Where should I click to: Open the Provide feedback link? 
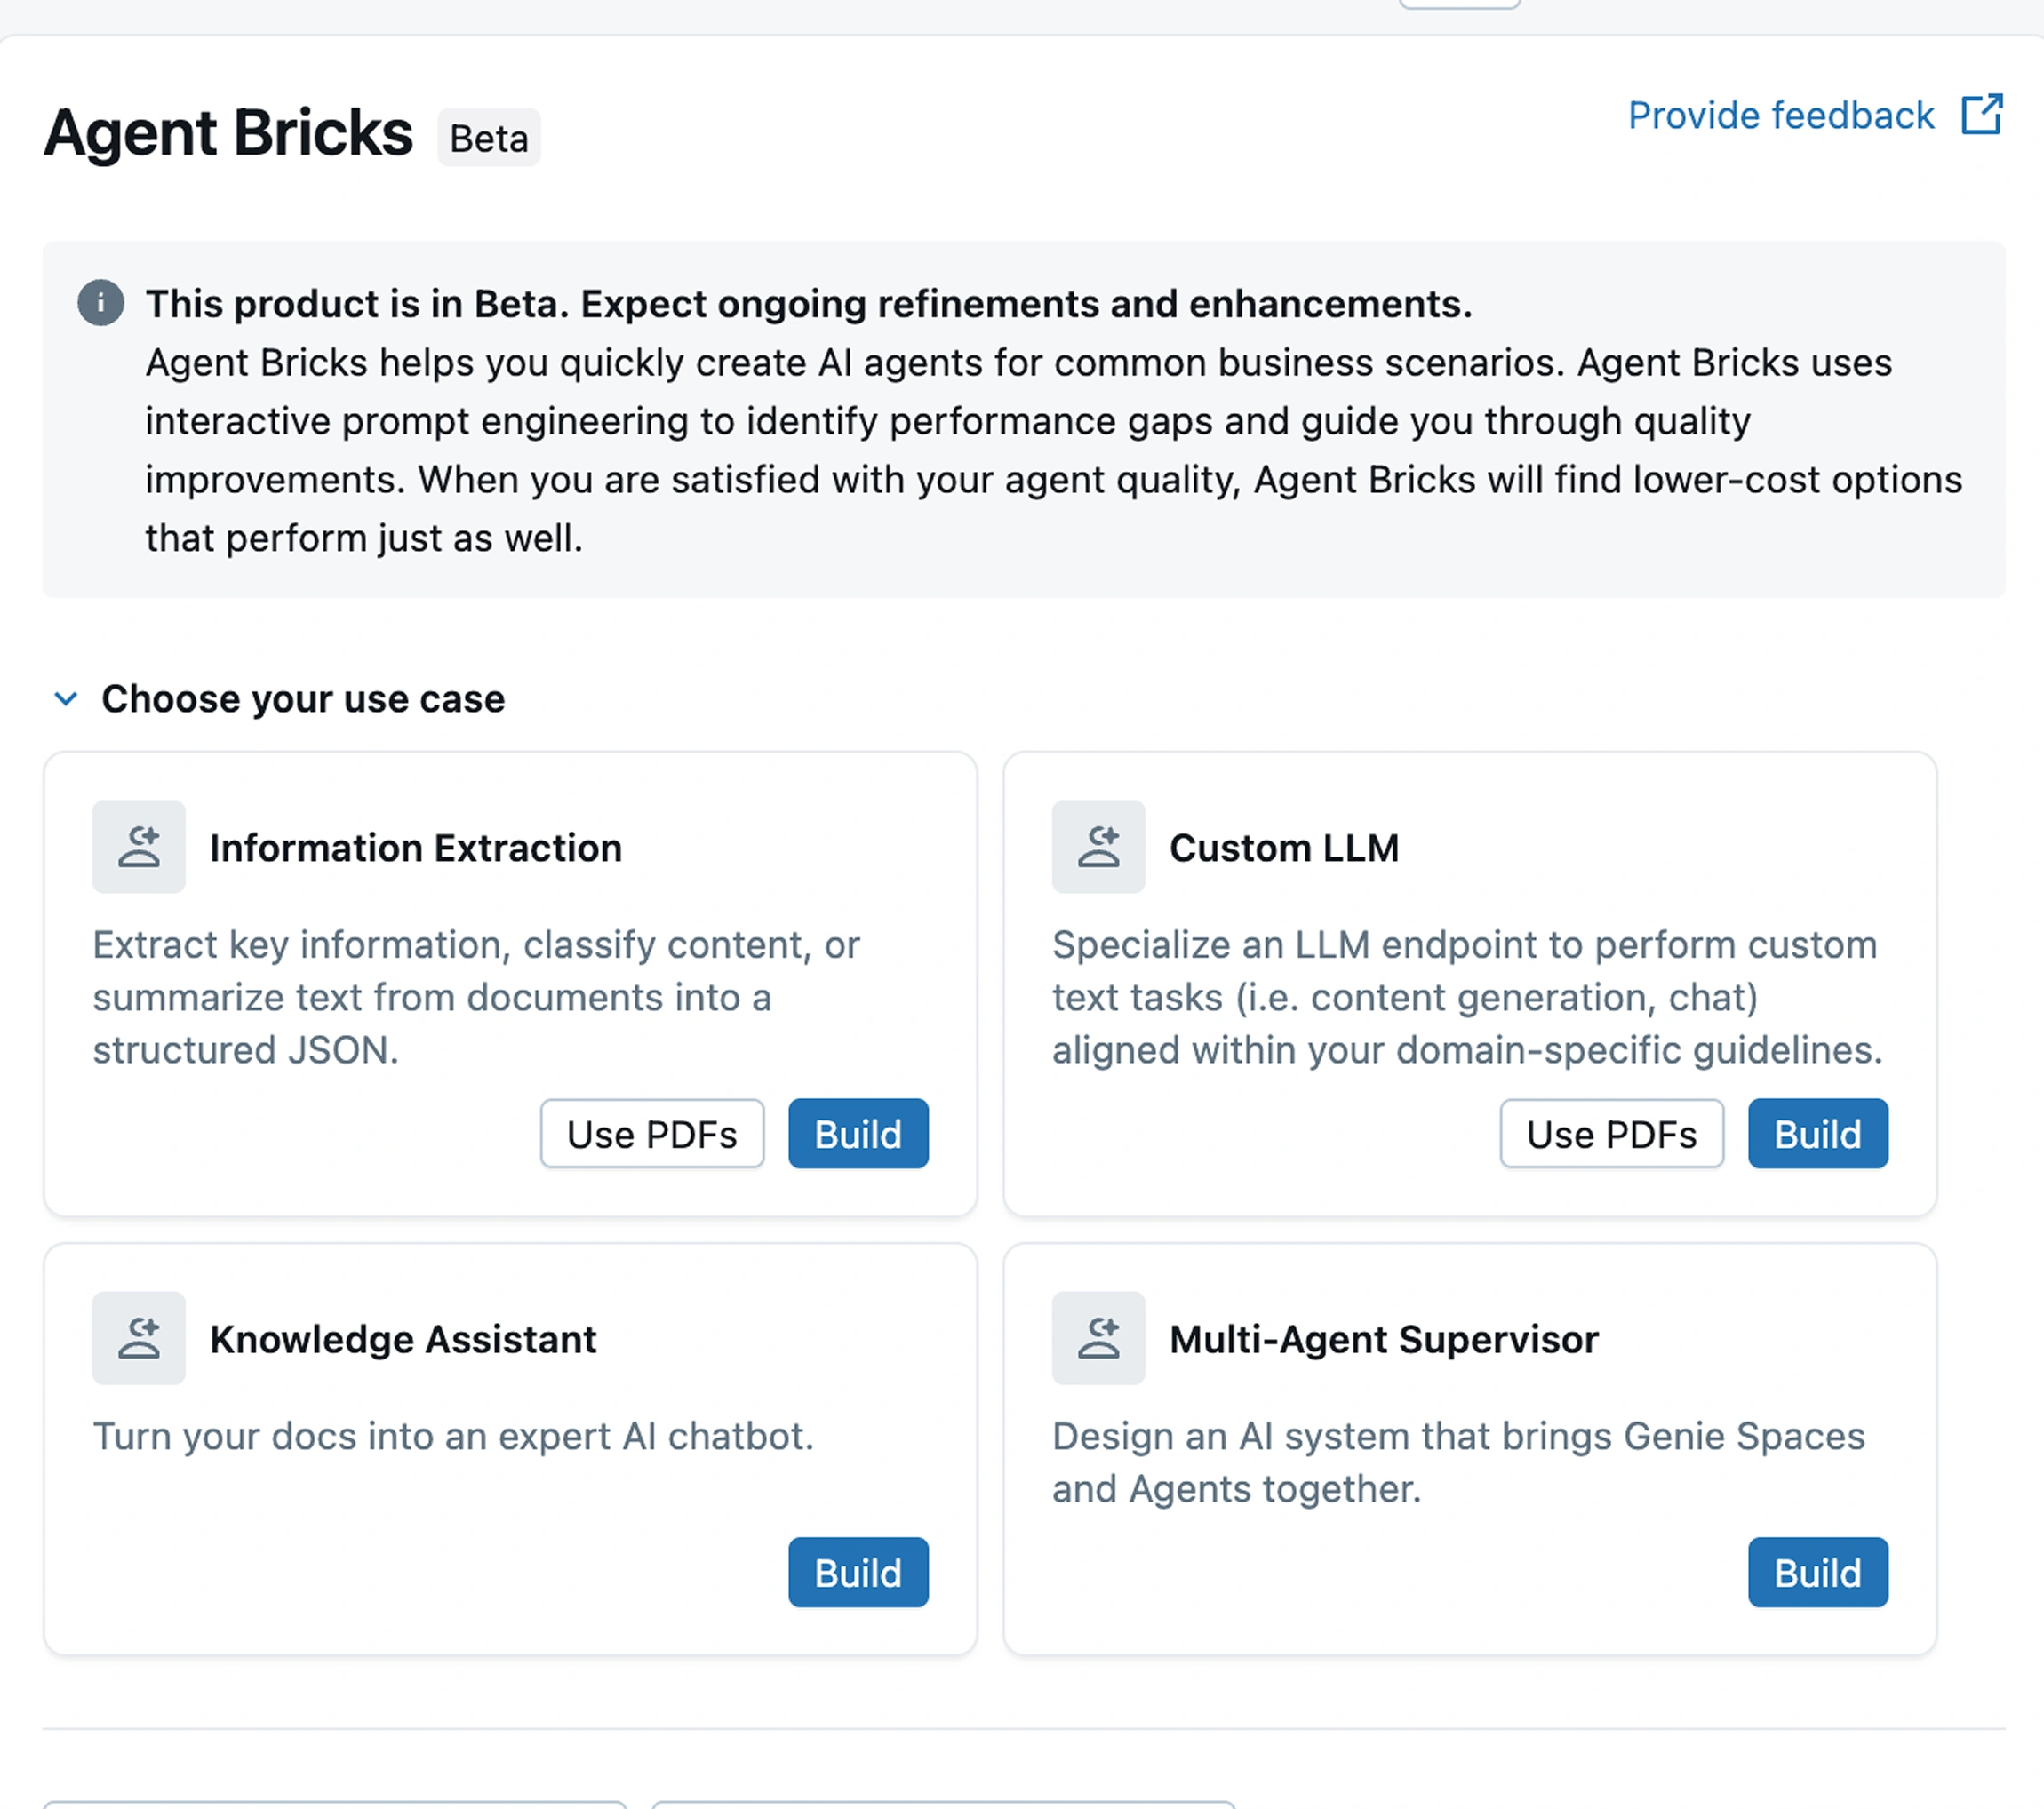(x=1781, y=116)
